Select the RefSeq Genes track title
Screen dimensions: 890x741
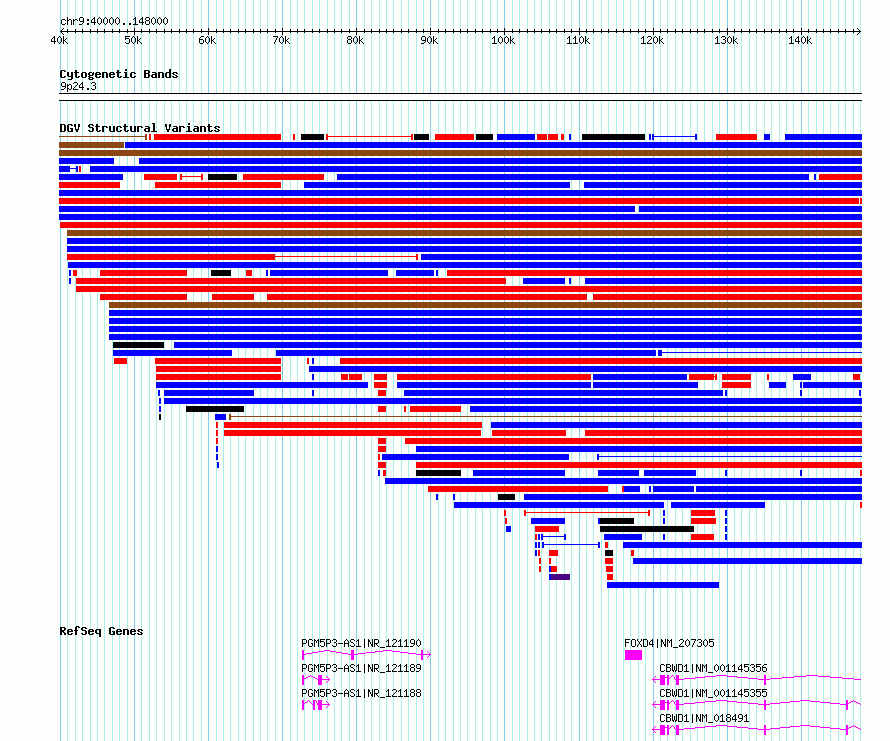(x=101, y=631)
